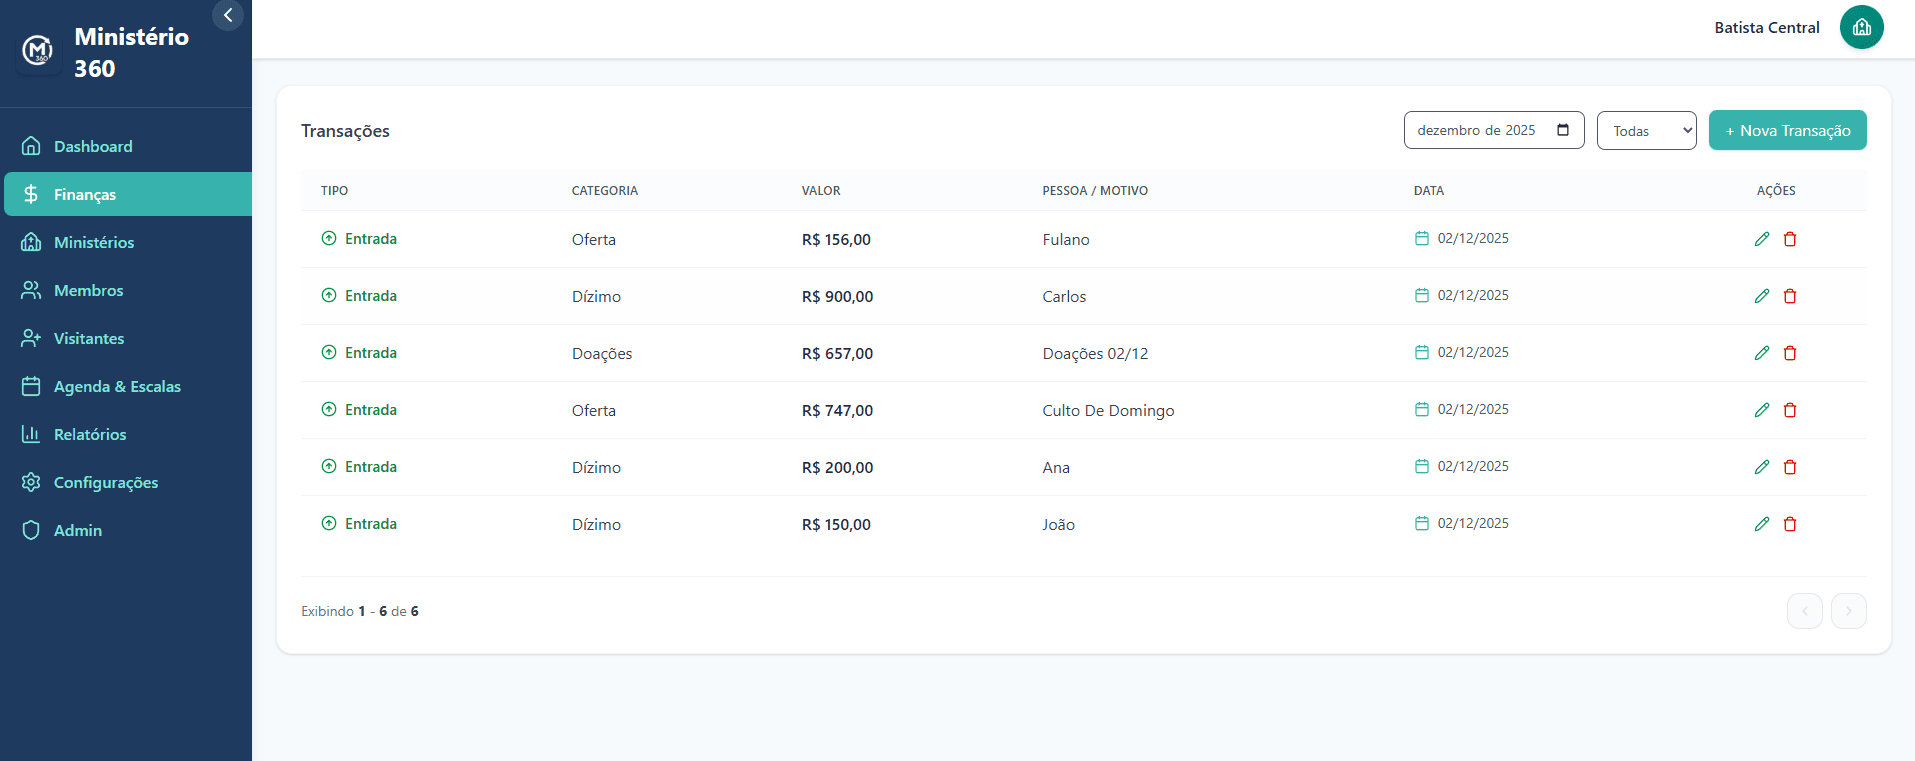Image resolution: width=1915 pixels, height=761 pixels.
Task: Click the next page arrow button
Action: point(1848,611)
